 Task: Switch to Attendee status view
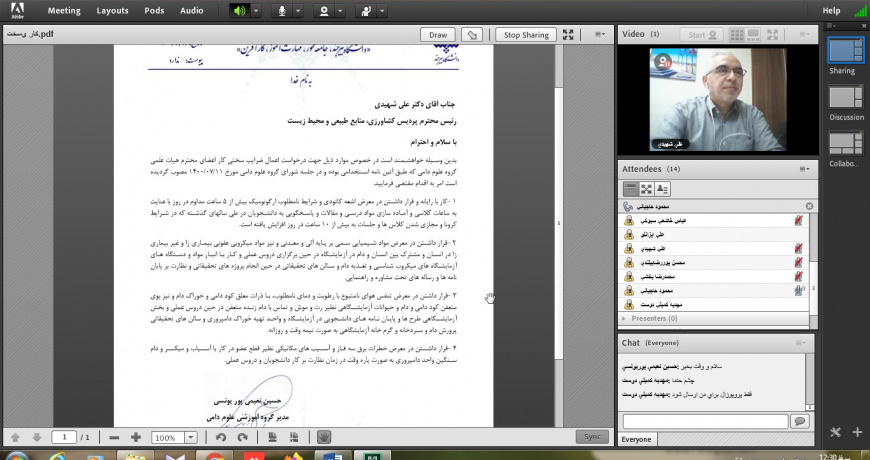pos(662,189)
